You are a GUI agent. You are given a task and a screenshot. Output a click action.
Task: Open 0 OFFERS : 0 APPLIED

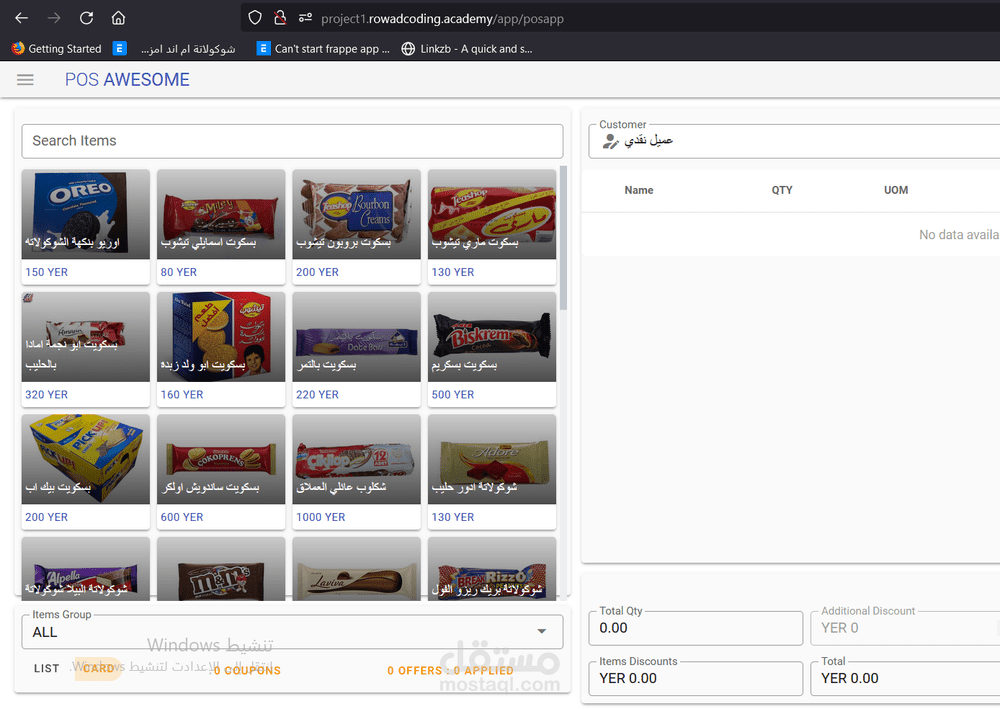click(450, 671)
